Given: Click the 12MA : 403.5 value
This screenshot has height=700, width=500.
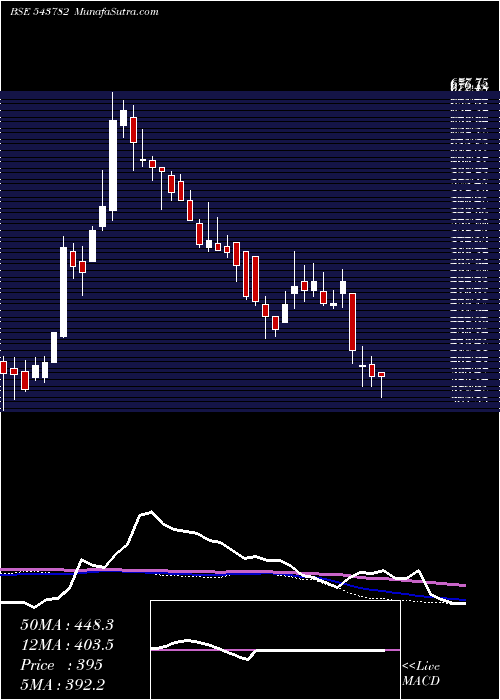Looking at the screenshot, I should coord(67,645).
